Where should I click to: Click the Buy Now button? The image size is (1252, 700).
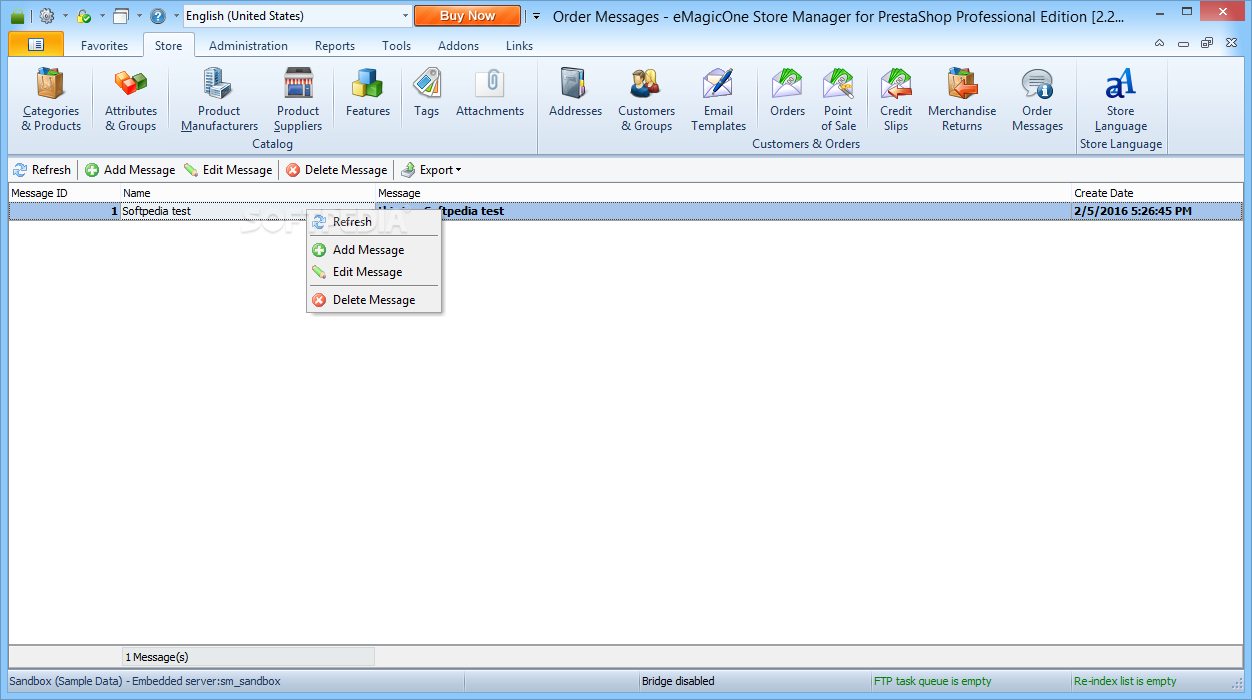point(467,16)
